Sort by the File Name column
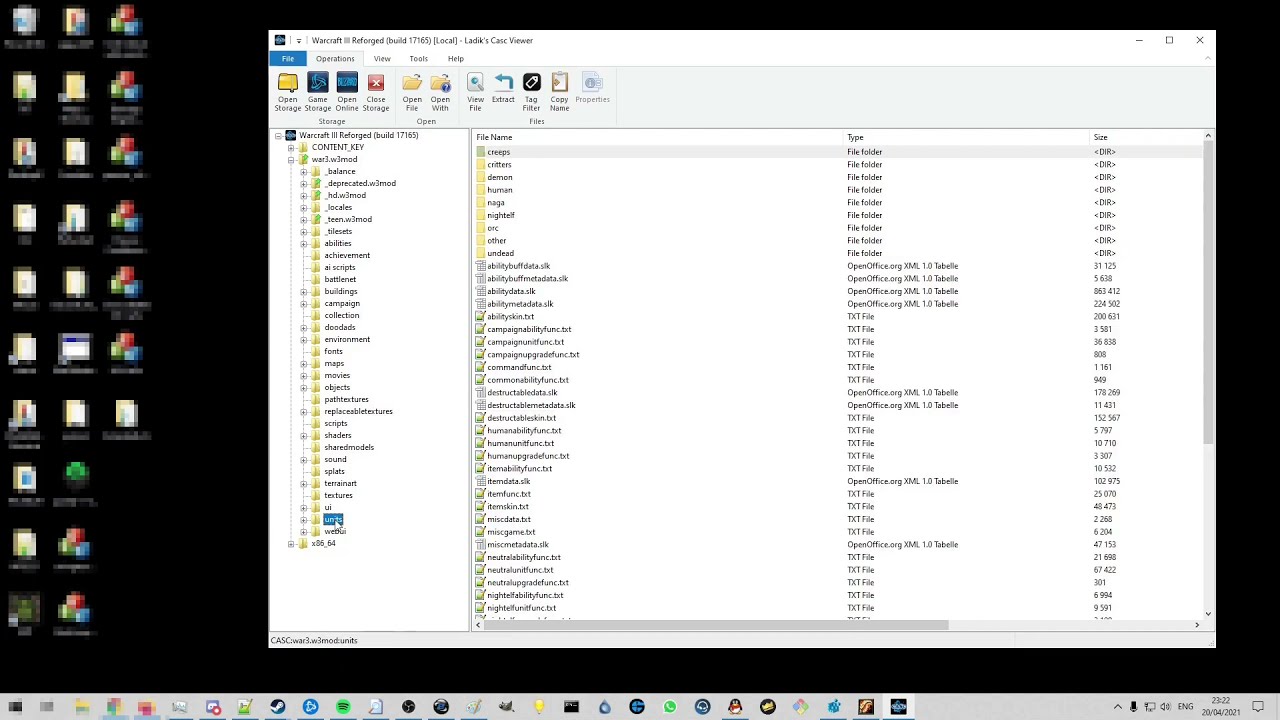Screen dimensions: 1280x720 (x=658, y=137)
